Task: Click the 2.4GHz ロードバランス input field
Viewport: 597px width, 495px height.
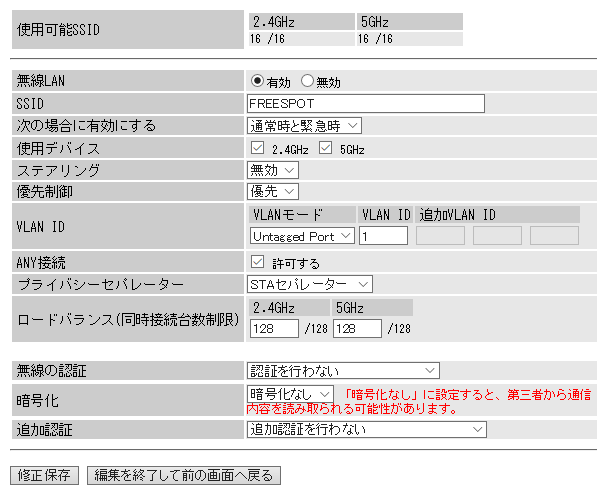Action: [x=274, y=328]
